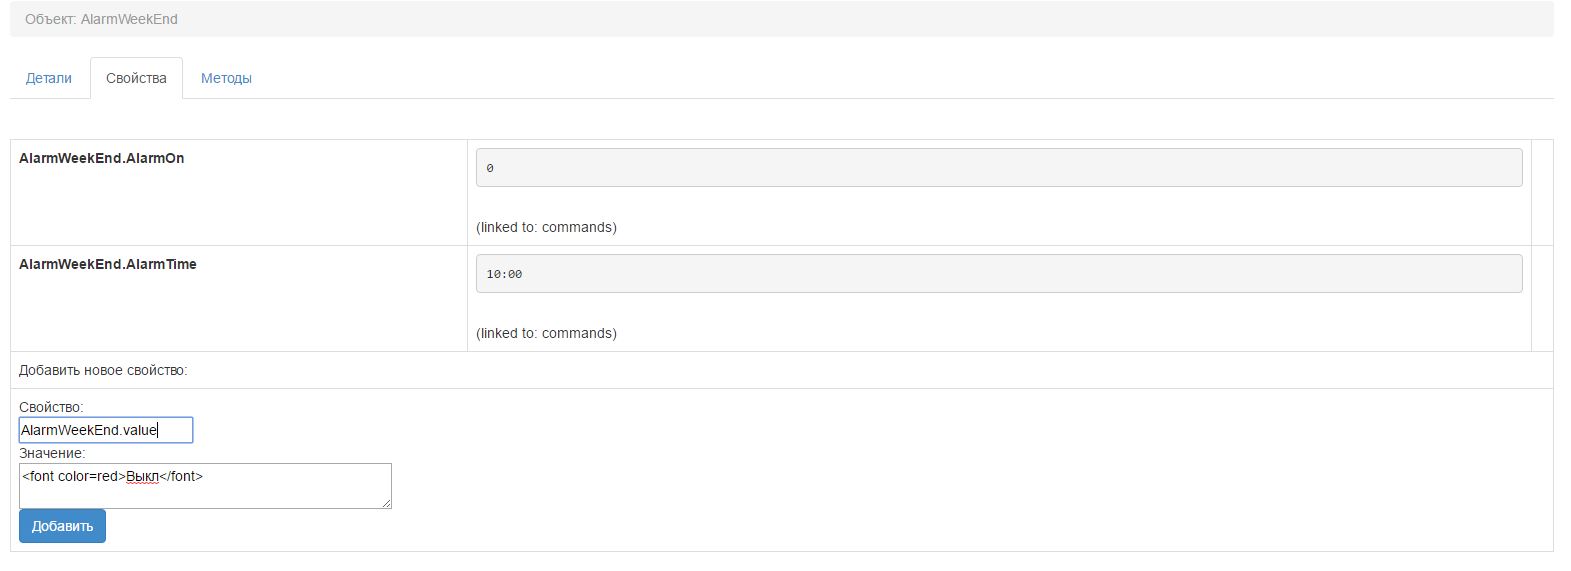Select the AlarmWeekEnd.AlarmTime property name
The image size is (1571, 571).
pos(108,264)
